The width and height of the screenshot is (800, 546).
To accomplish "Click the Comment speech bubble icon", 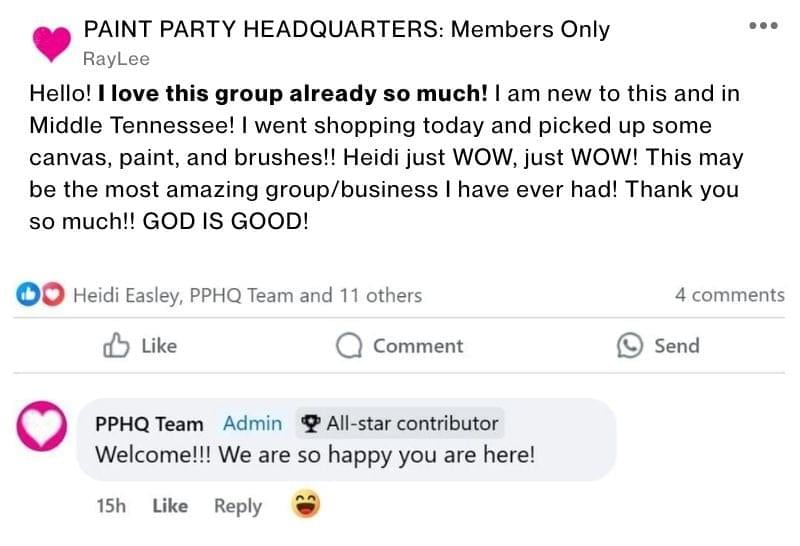I will pos(349,346).
